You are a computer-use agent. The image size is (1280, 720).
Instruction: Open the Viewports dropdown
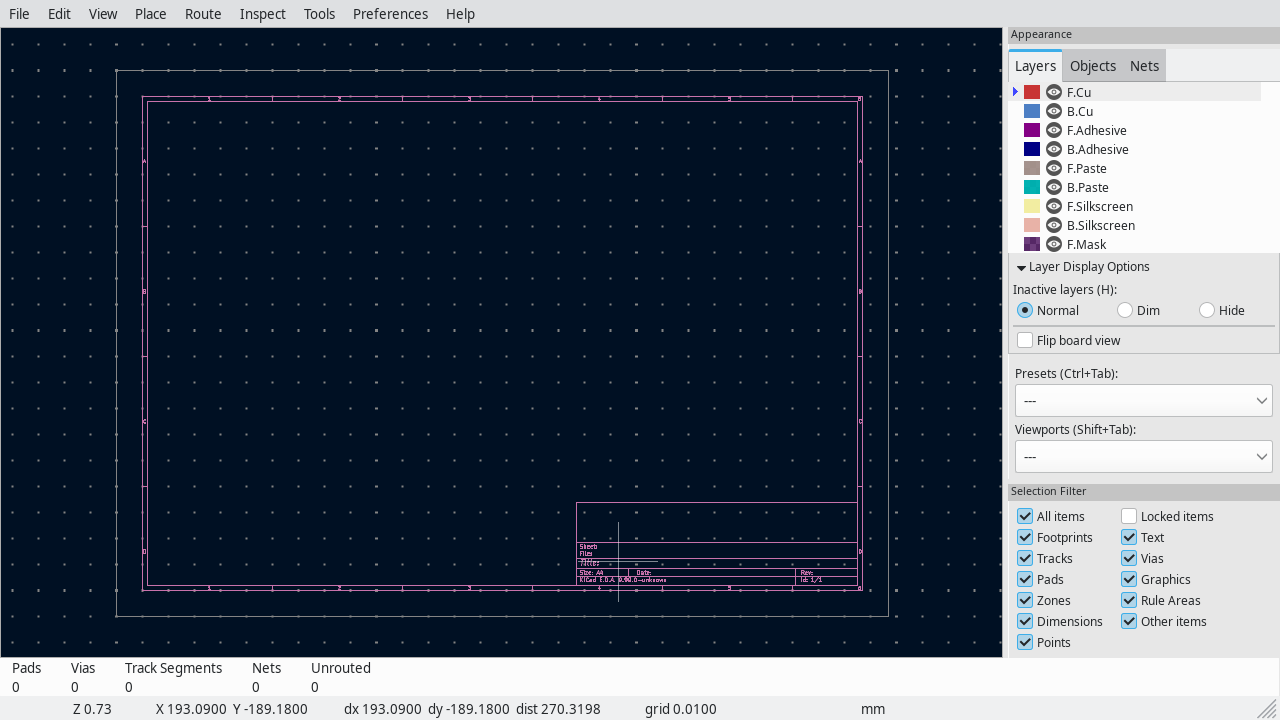[1143, 456]
